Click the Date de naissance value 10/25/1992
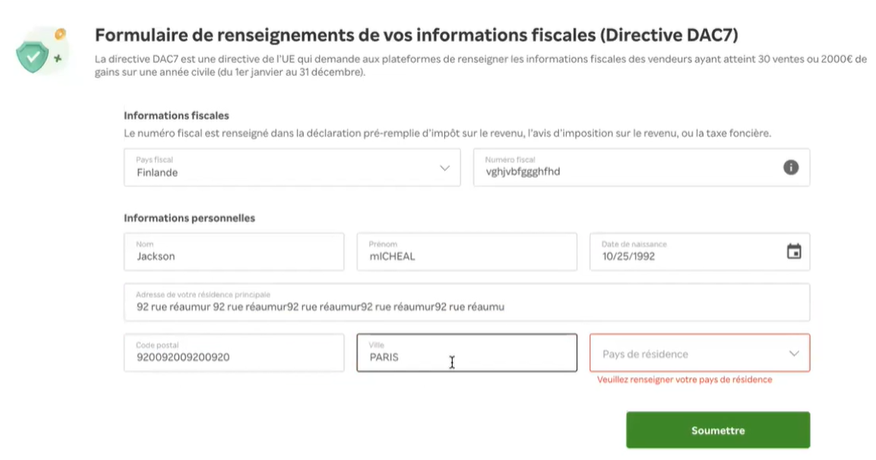876x460 pixels. tap(628, 256)
